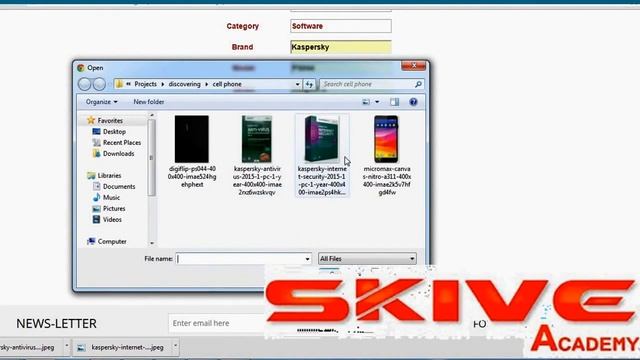Open menu arrow for sky-antivirus download

coord(67,347)
